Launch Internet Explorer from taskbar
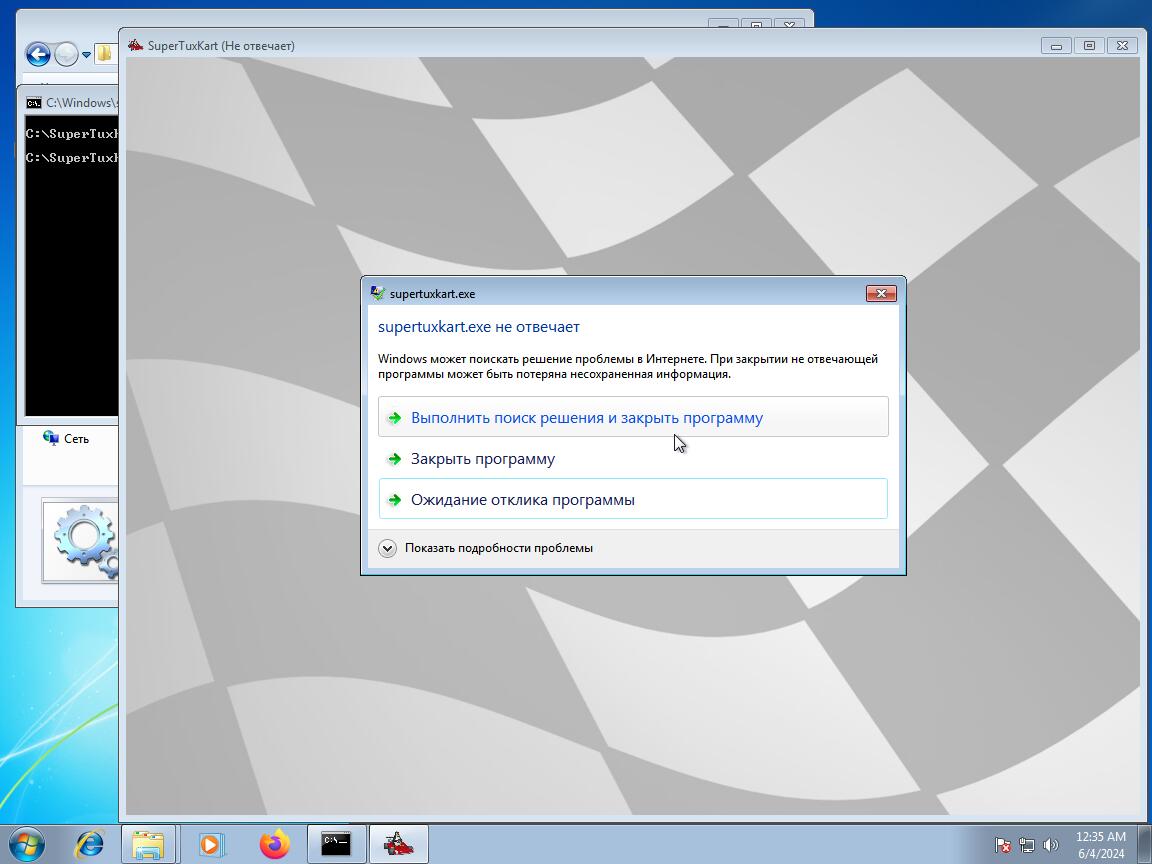The height and width of the screenshot is (864, 1152). (90, 844)
